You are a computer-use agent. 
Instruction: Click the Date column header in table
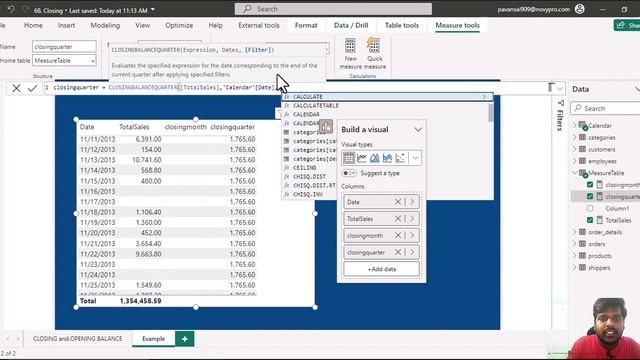(87, 127)
